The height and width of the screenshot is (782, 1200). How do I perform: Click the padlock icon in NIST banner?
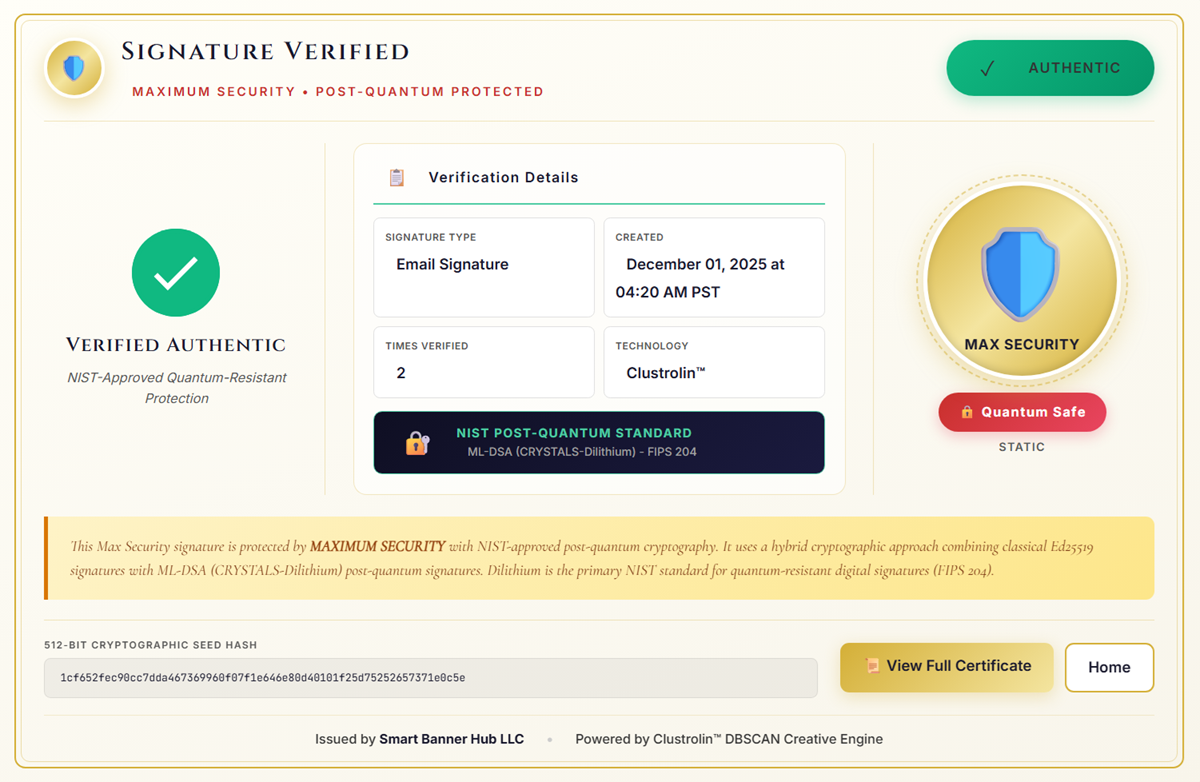417,443
